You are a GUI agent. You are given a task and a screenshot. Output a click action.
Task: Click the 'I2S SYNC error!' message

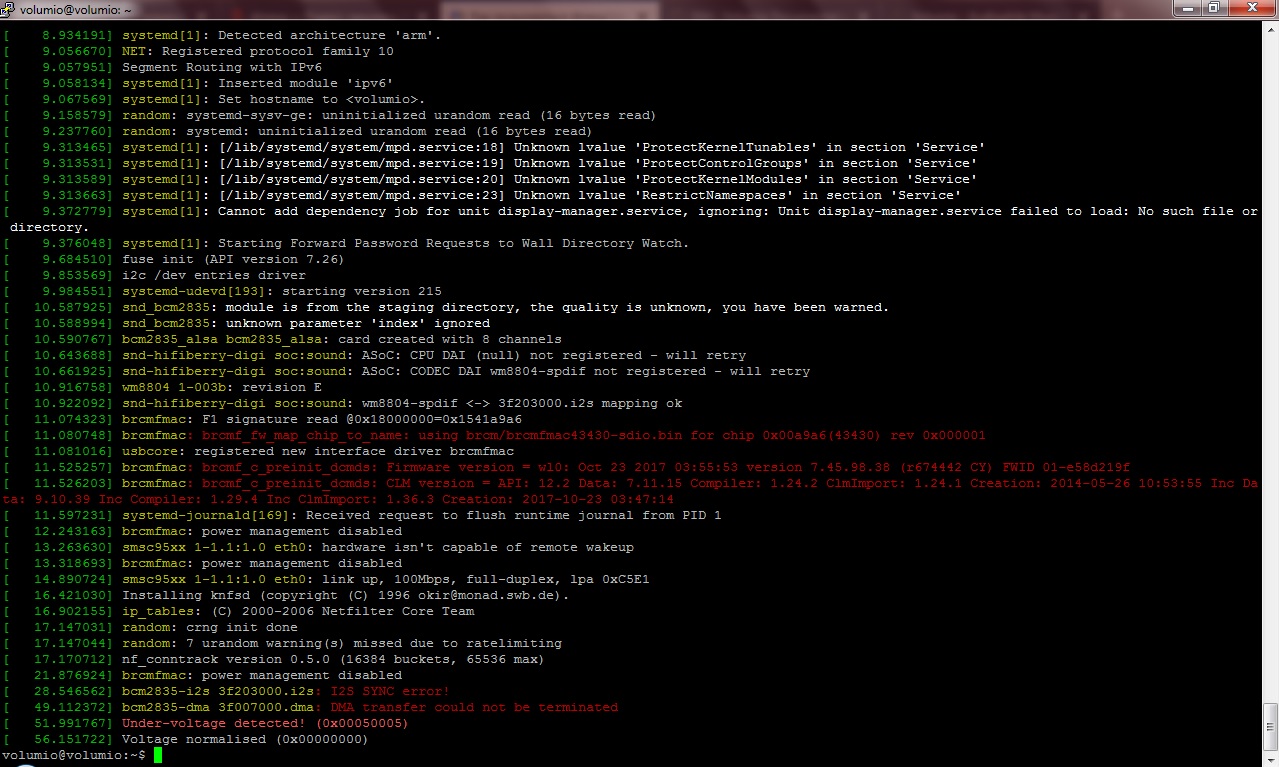click(390, 691)
